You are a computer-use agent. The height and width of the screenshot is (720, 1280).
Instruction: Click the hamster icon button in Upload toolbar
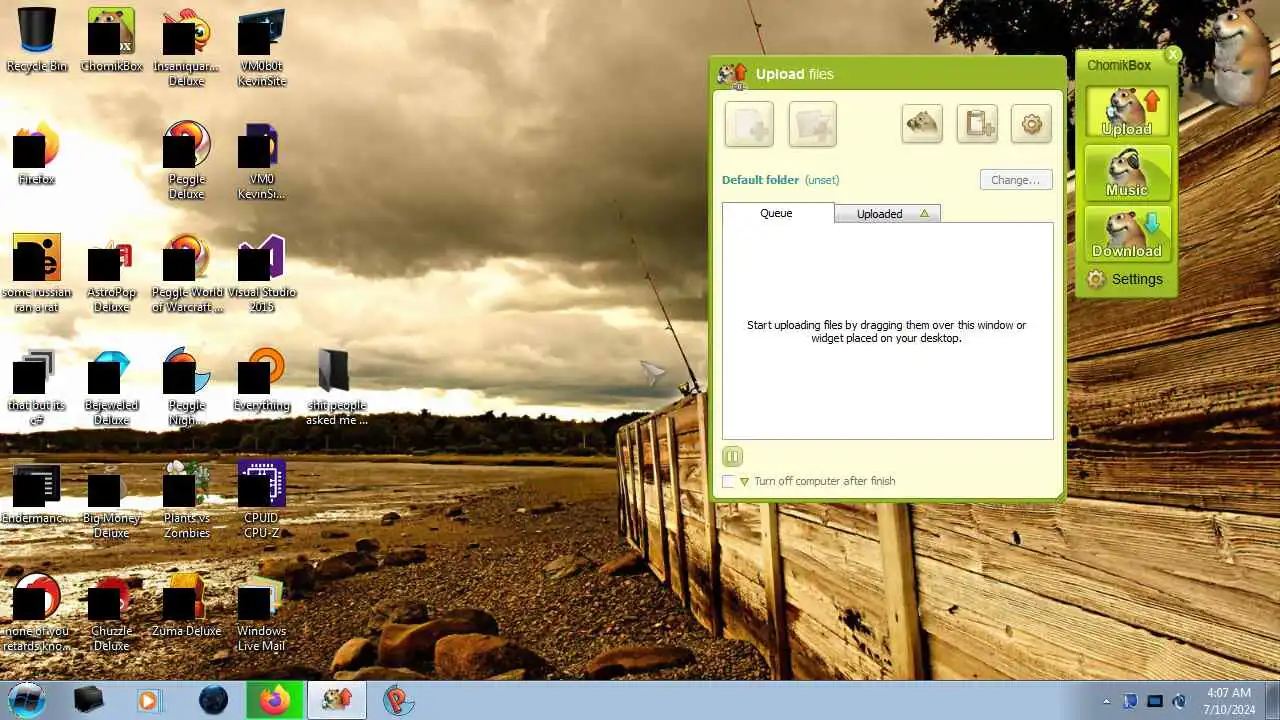tap(922, 124)
